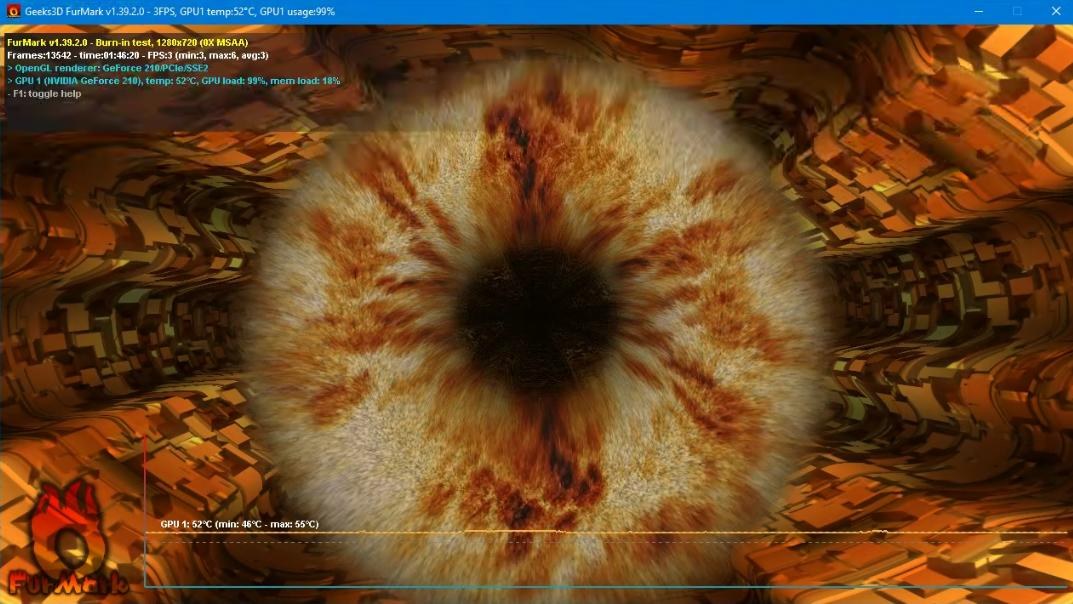Click the blue horizontal axis of the graph
The width and height of the screenshot is (1073, 604).
pos(600,586)
